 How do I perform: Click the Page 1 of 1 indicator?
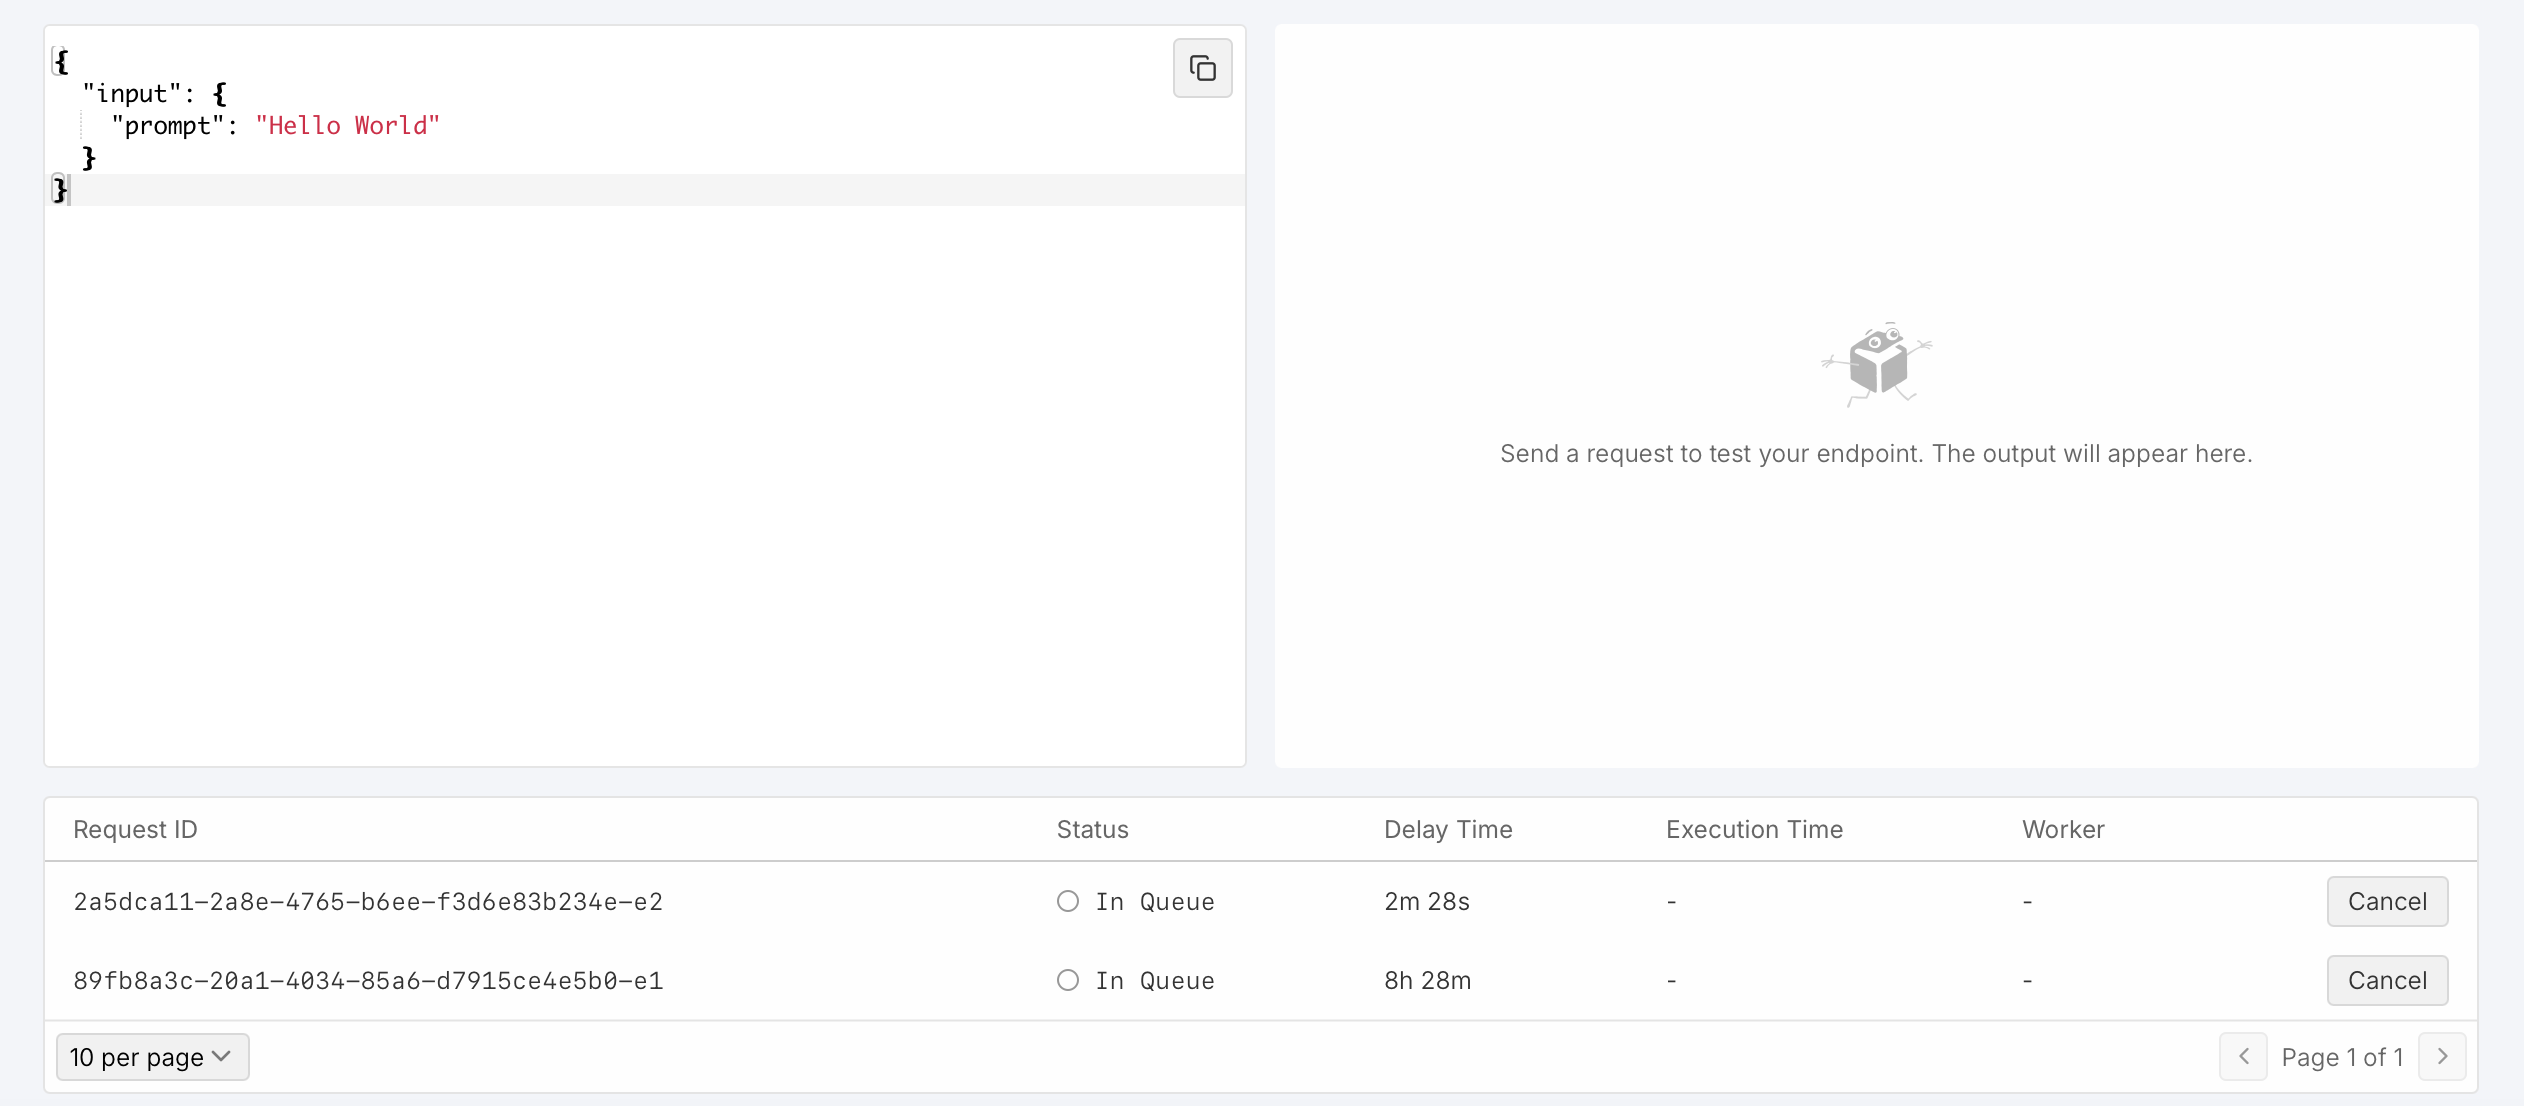point(2341,1057)
